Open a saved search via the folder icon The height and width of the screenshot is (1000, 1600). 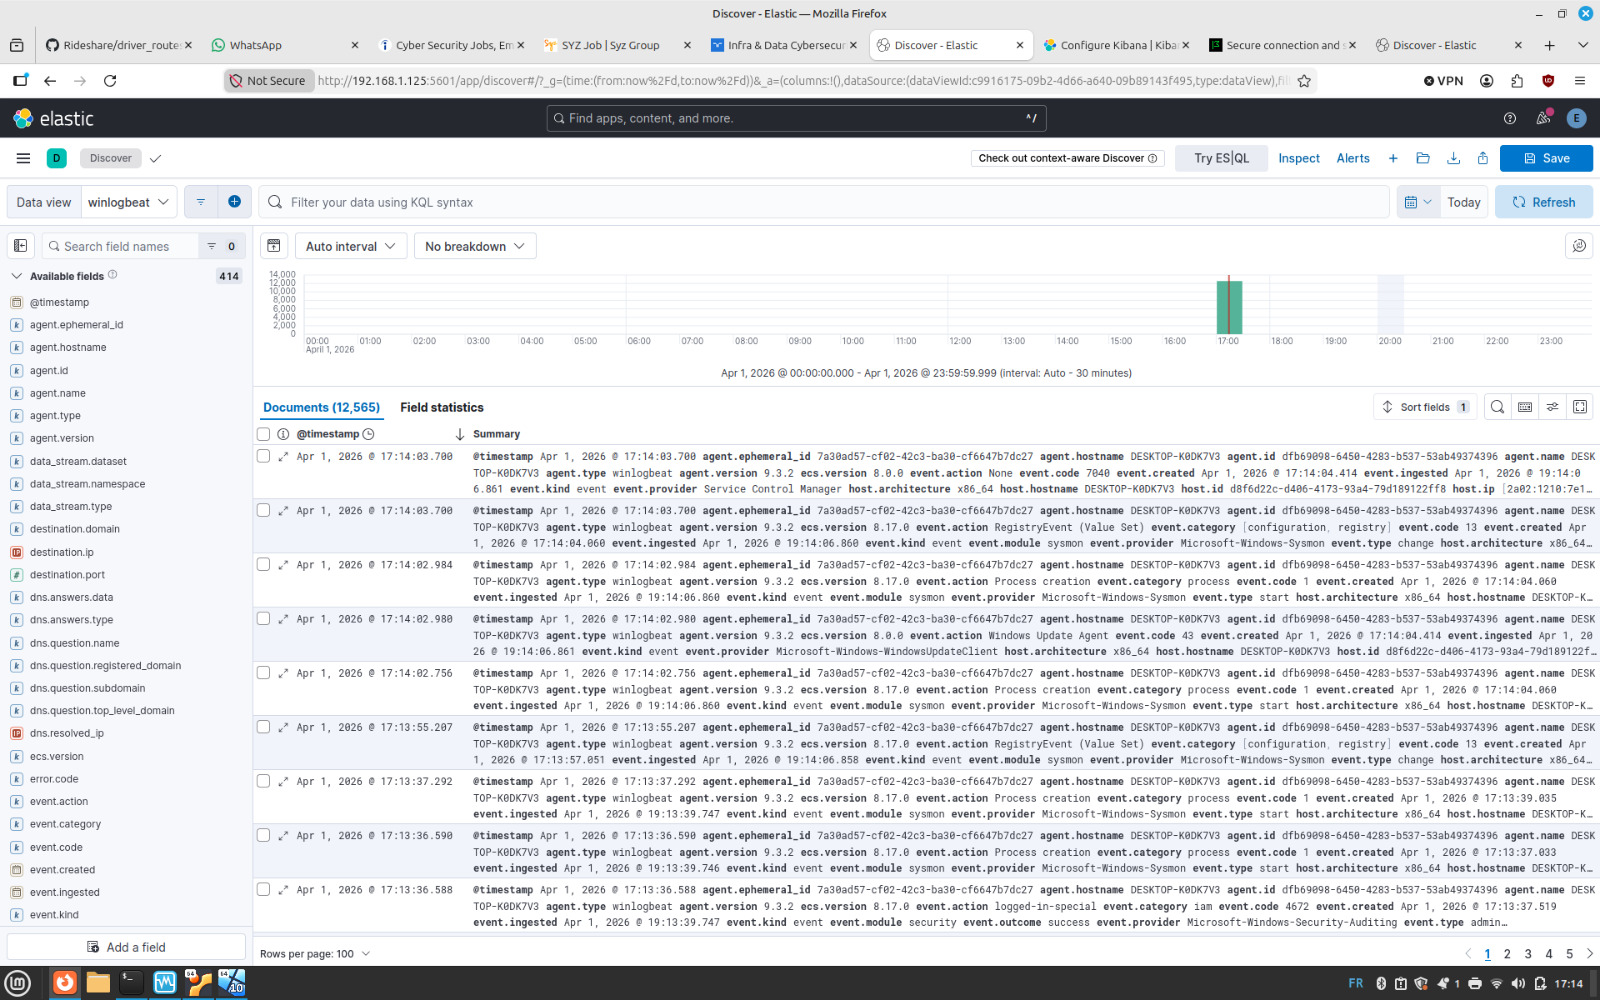pos(1423,157)
